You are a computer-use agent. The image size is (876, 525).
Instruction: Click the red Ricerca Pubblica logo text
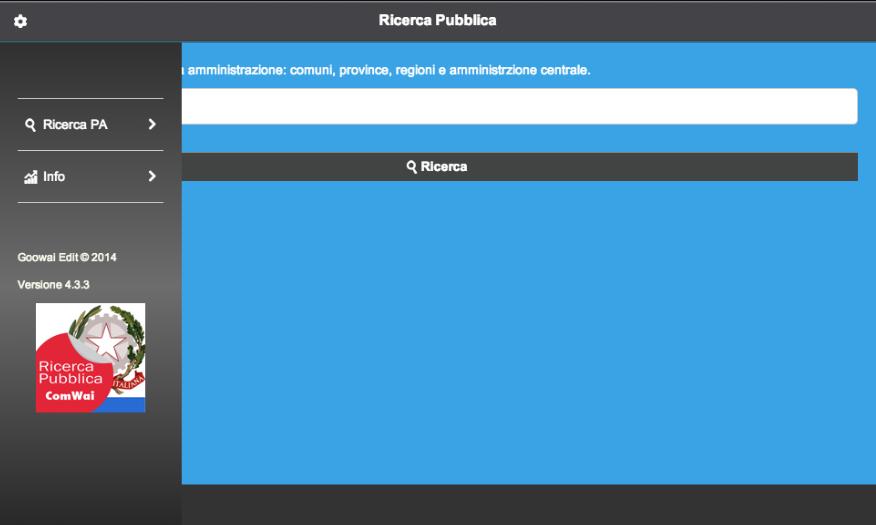point(70,373)
